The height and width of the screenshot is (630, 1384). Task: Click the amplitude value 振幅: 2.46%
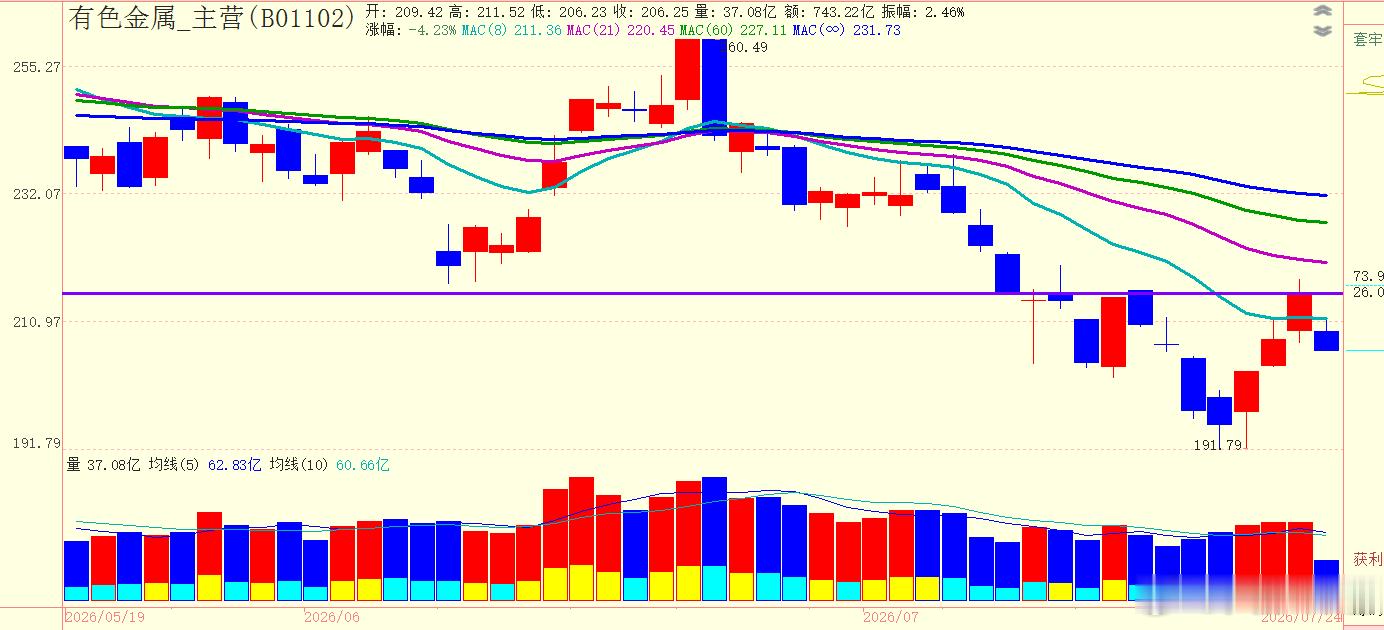[923, 12]
